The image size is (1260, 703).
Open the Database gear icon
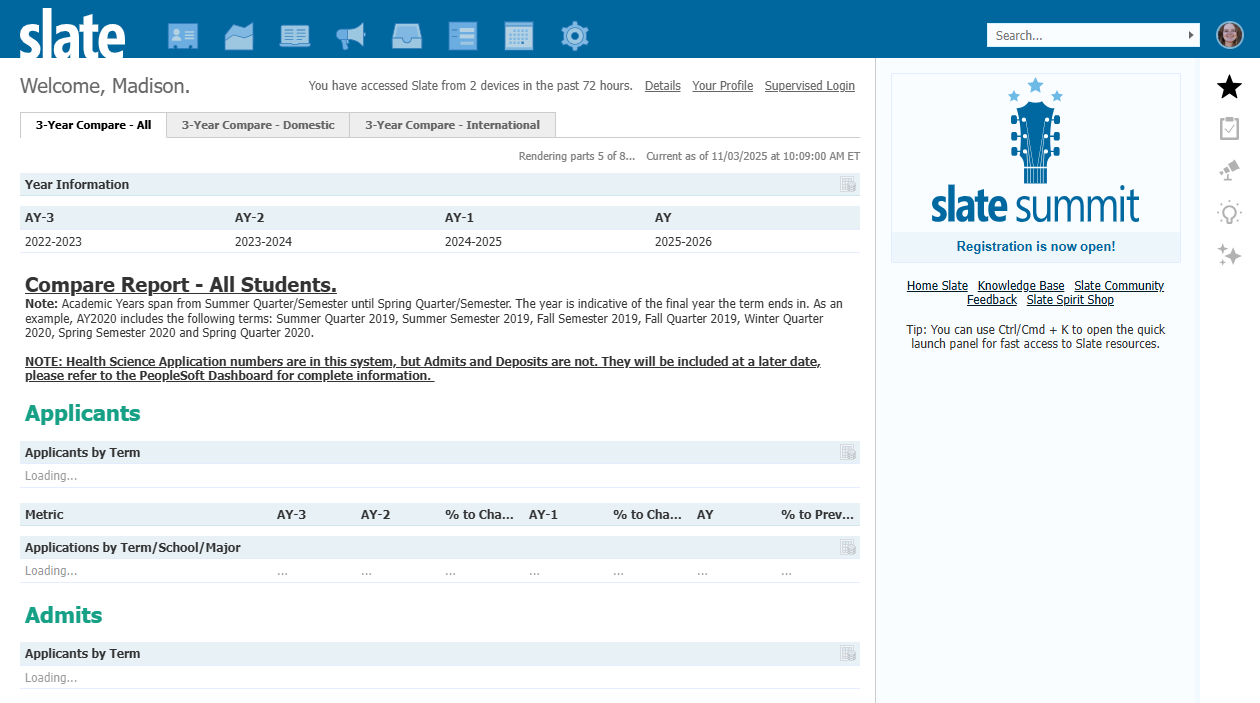point(575,37)
